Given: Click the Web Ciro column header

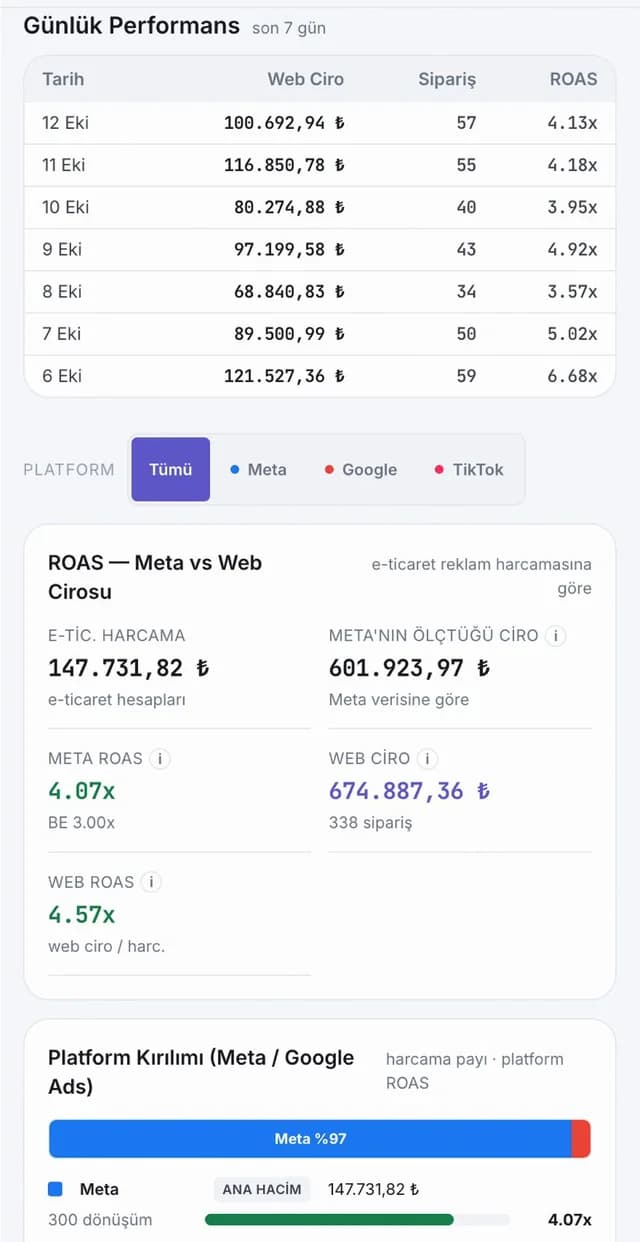Looking at the screenshot, I should coord(306,79).
